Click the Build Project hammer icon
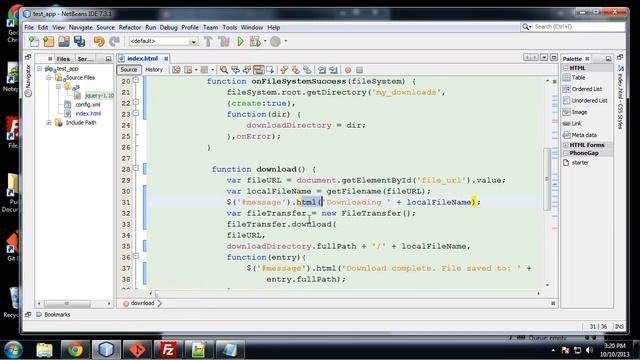640x360 pixels. point(208,41)
